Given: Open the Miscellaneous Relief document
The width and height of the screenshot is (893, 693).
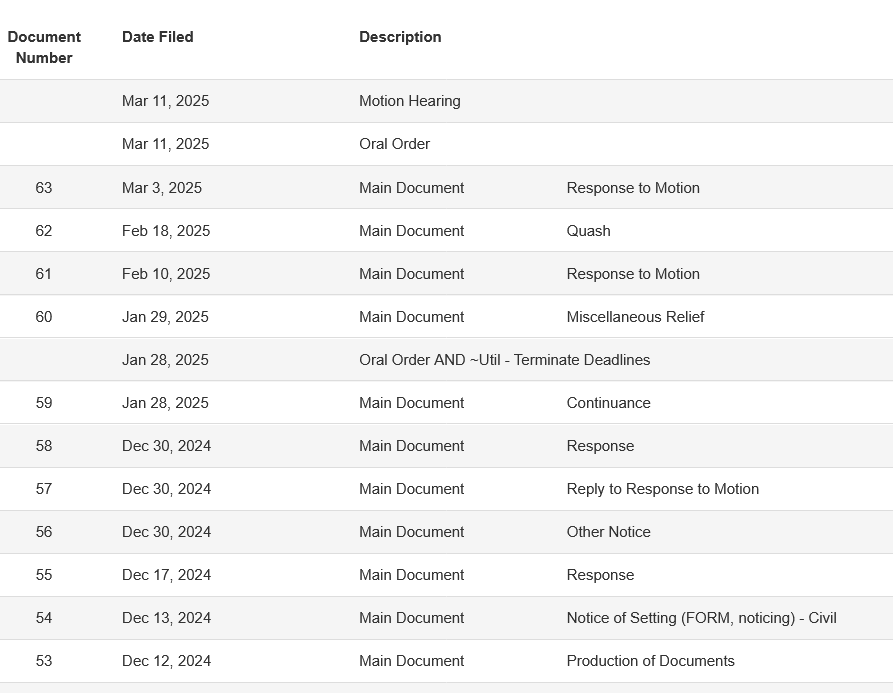Looking at the screenshot, I should click(636, 317).
